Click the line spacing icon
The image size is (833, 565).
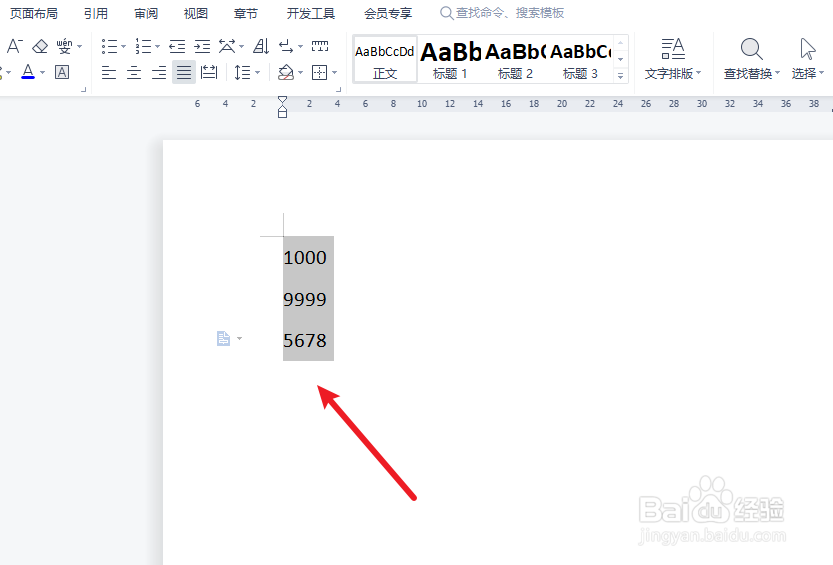coord(242,72)
